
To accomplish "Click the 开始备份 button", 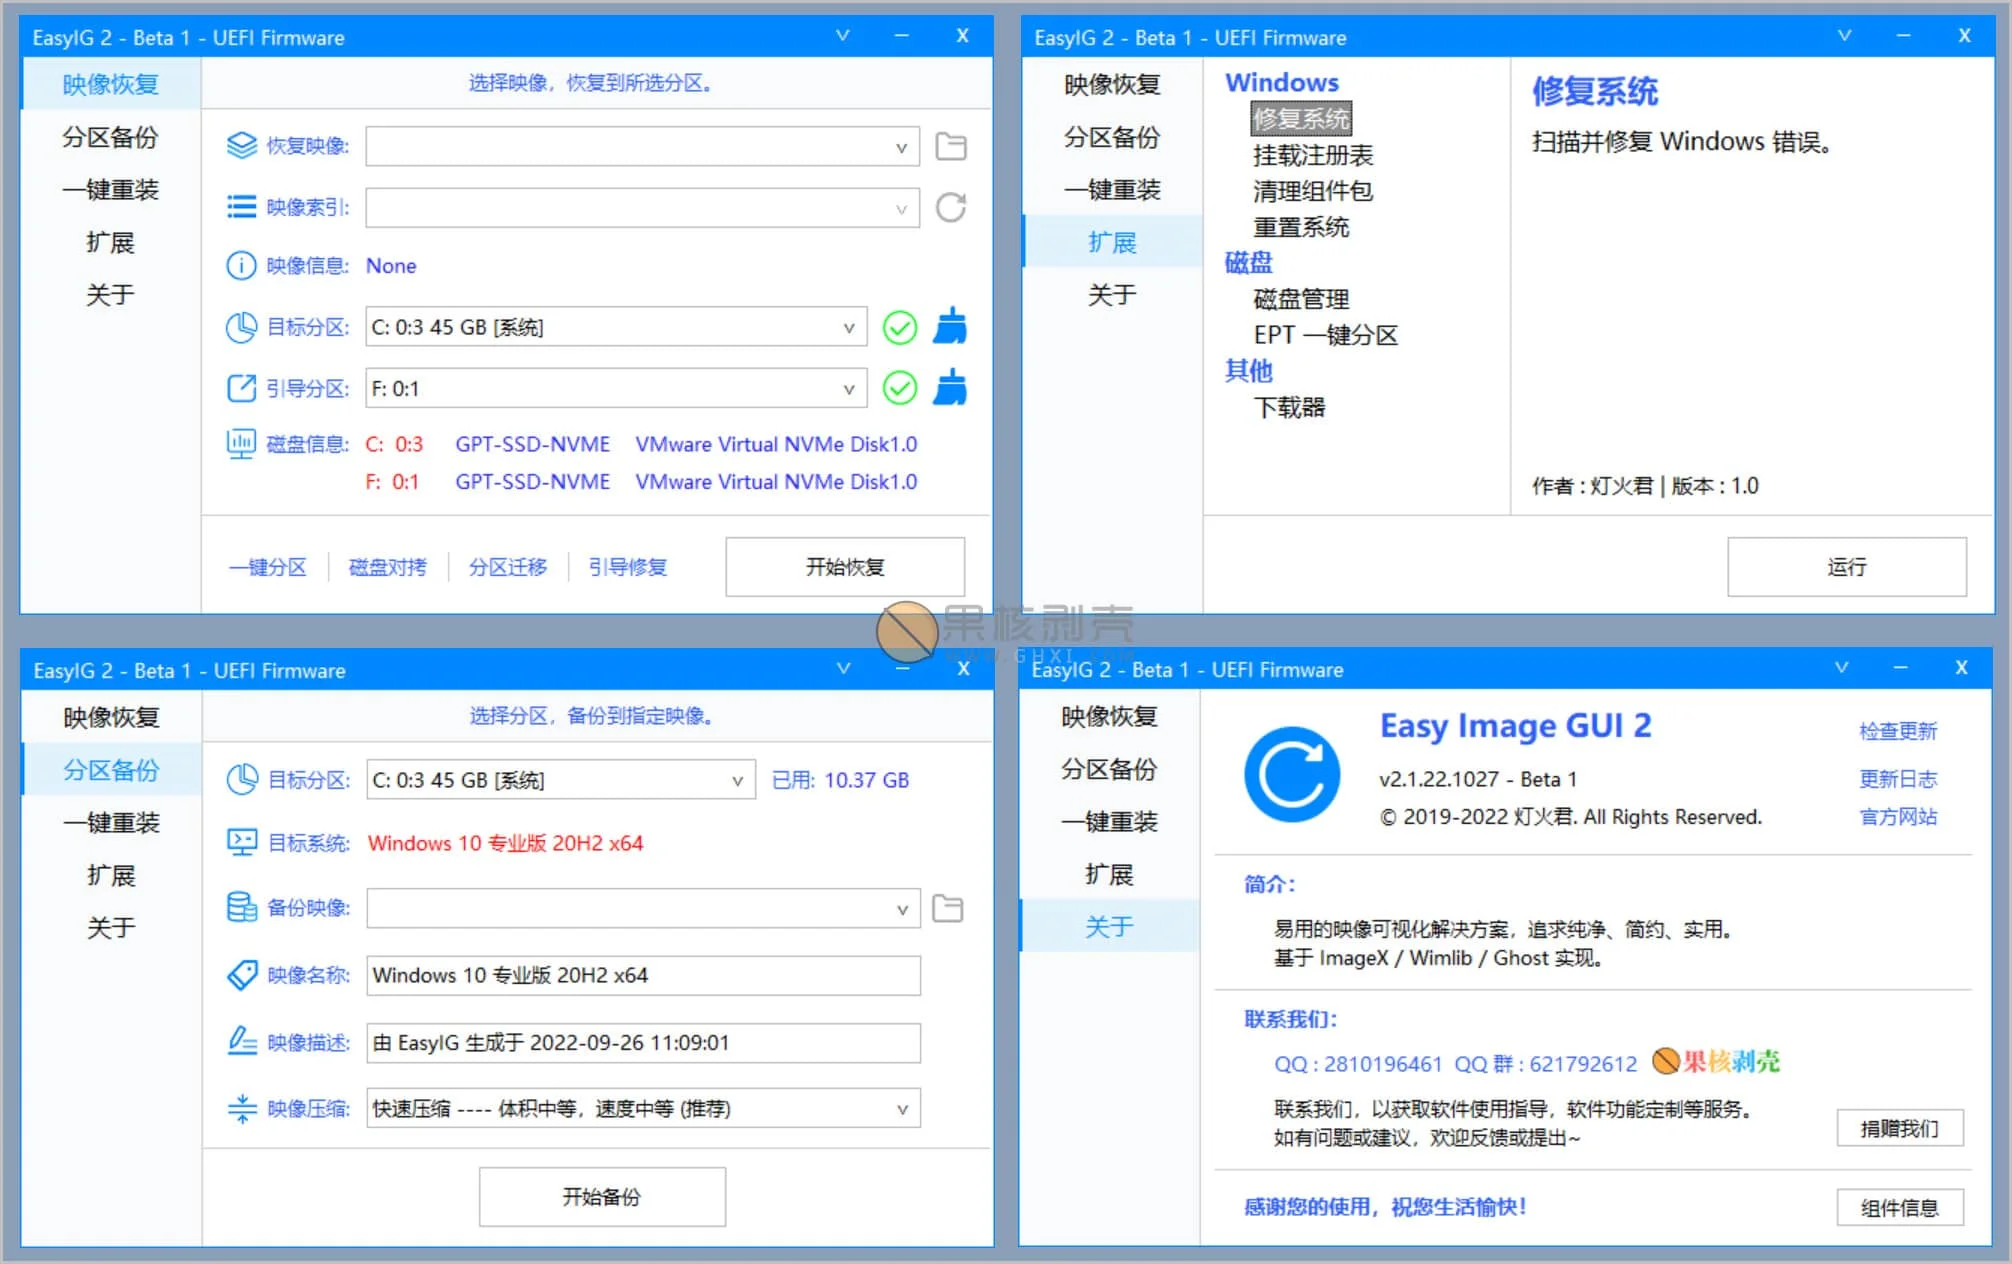I will pos(601,1196).
